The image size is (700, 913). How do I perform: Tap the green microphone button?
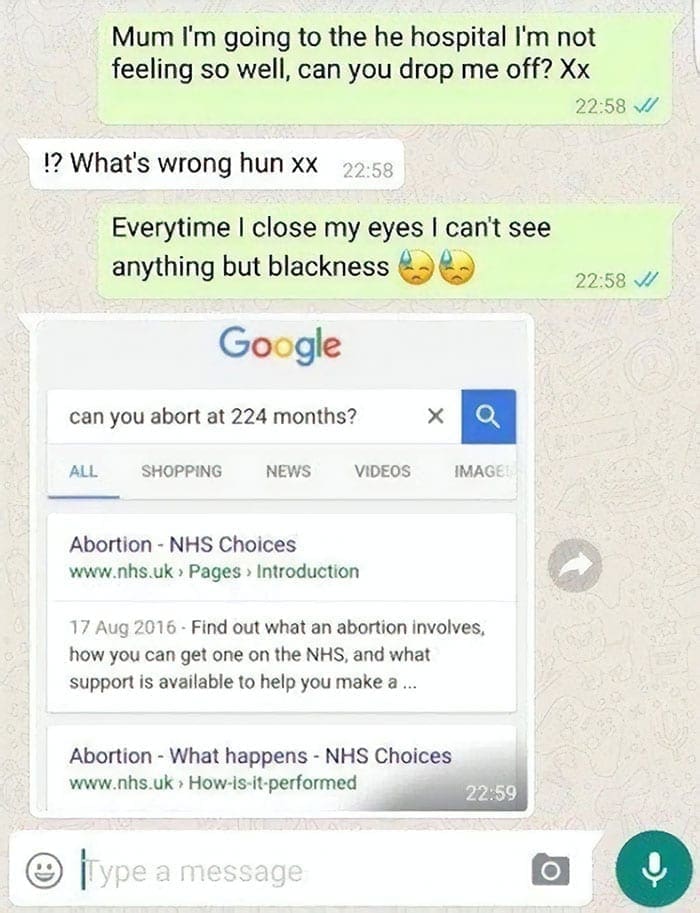click(654, 869)
